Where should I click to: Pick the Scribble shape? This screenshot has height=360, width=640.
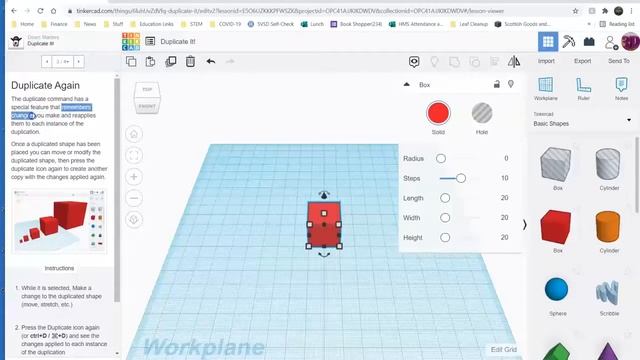tap(608, 292)
